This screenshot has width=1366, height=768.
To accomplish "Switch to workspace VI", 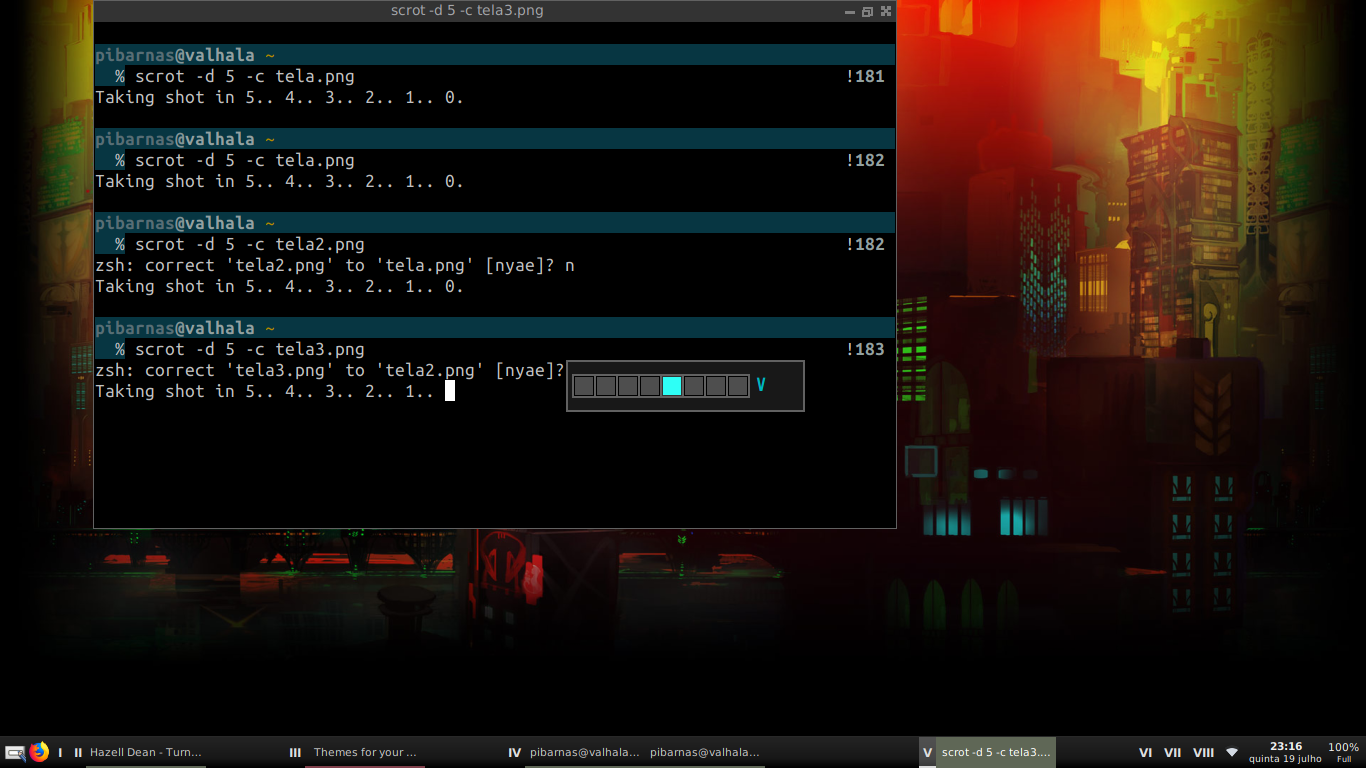I will pos(1146,753).
